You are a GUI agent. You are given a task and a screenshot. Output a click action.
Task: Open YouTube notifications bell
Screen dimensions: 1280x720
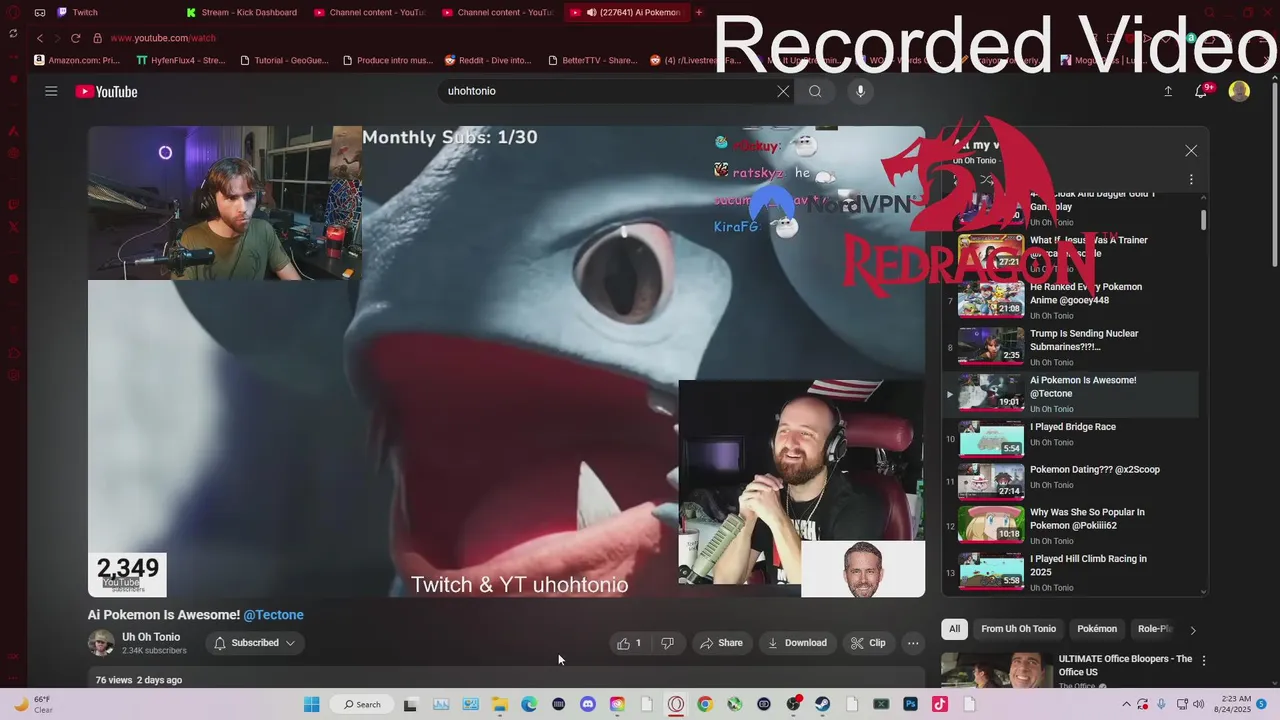coord(1201,91)
